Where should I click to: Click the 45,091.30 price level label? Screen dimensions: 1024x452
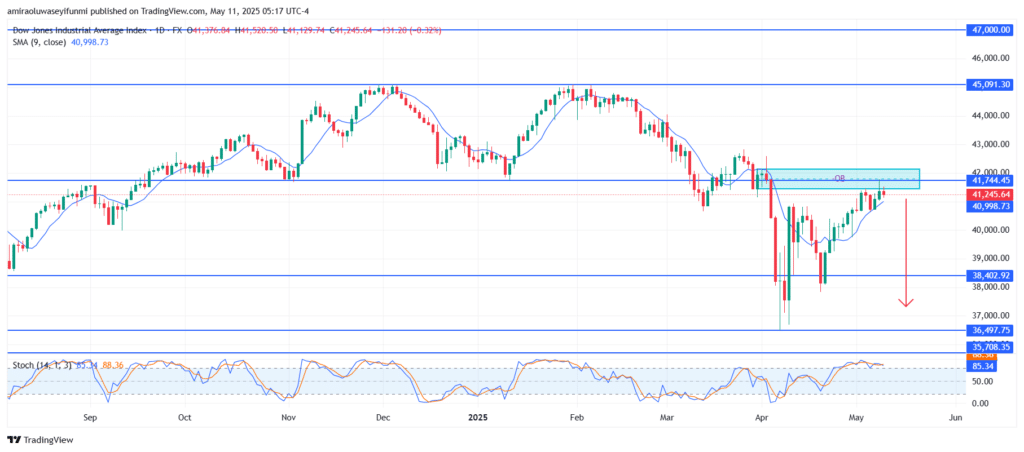click(989, 84)
